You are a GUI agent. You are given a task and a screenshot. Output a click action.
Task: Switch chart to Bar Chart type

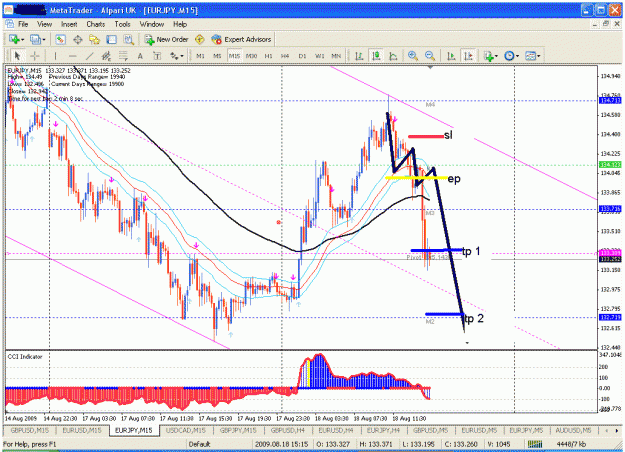tap(359, 56)
